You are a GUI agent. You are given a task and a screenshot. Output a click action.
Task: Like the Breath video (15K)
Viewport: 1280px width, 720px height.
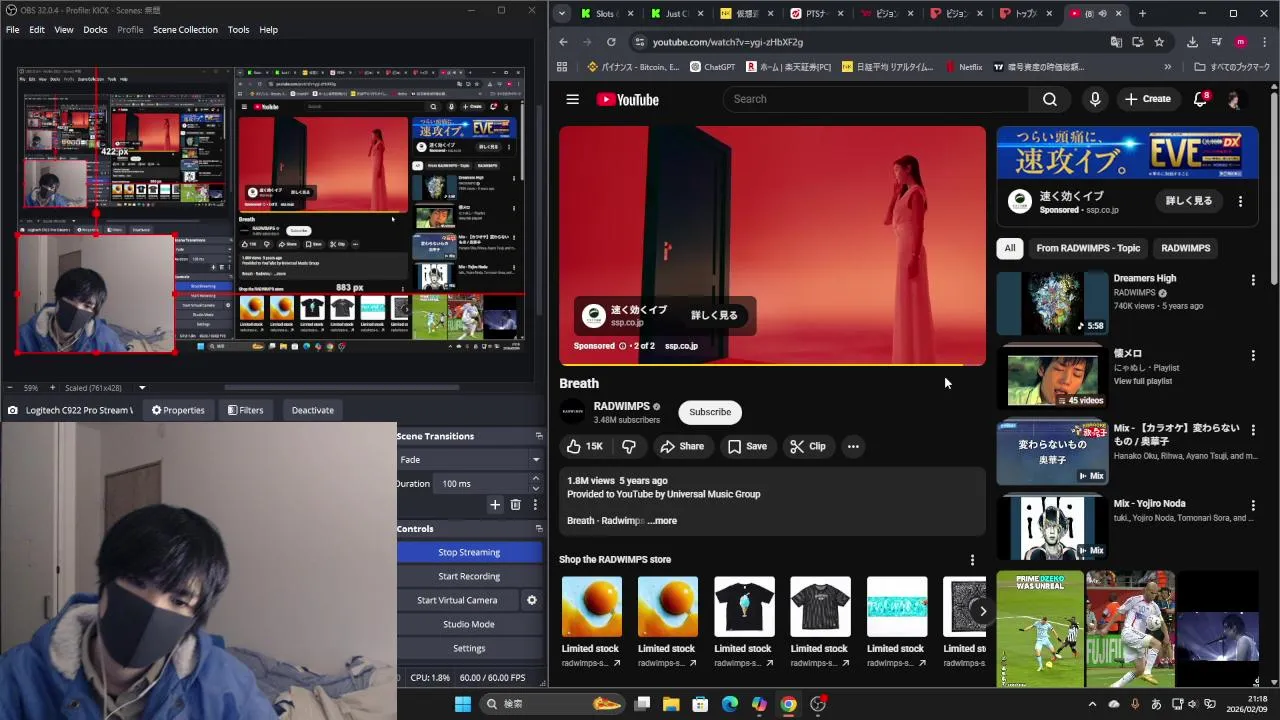[584, 446]
